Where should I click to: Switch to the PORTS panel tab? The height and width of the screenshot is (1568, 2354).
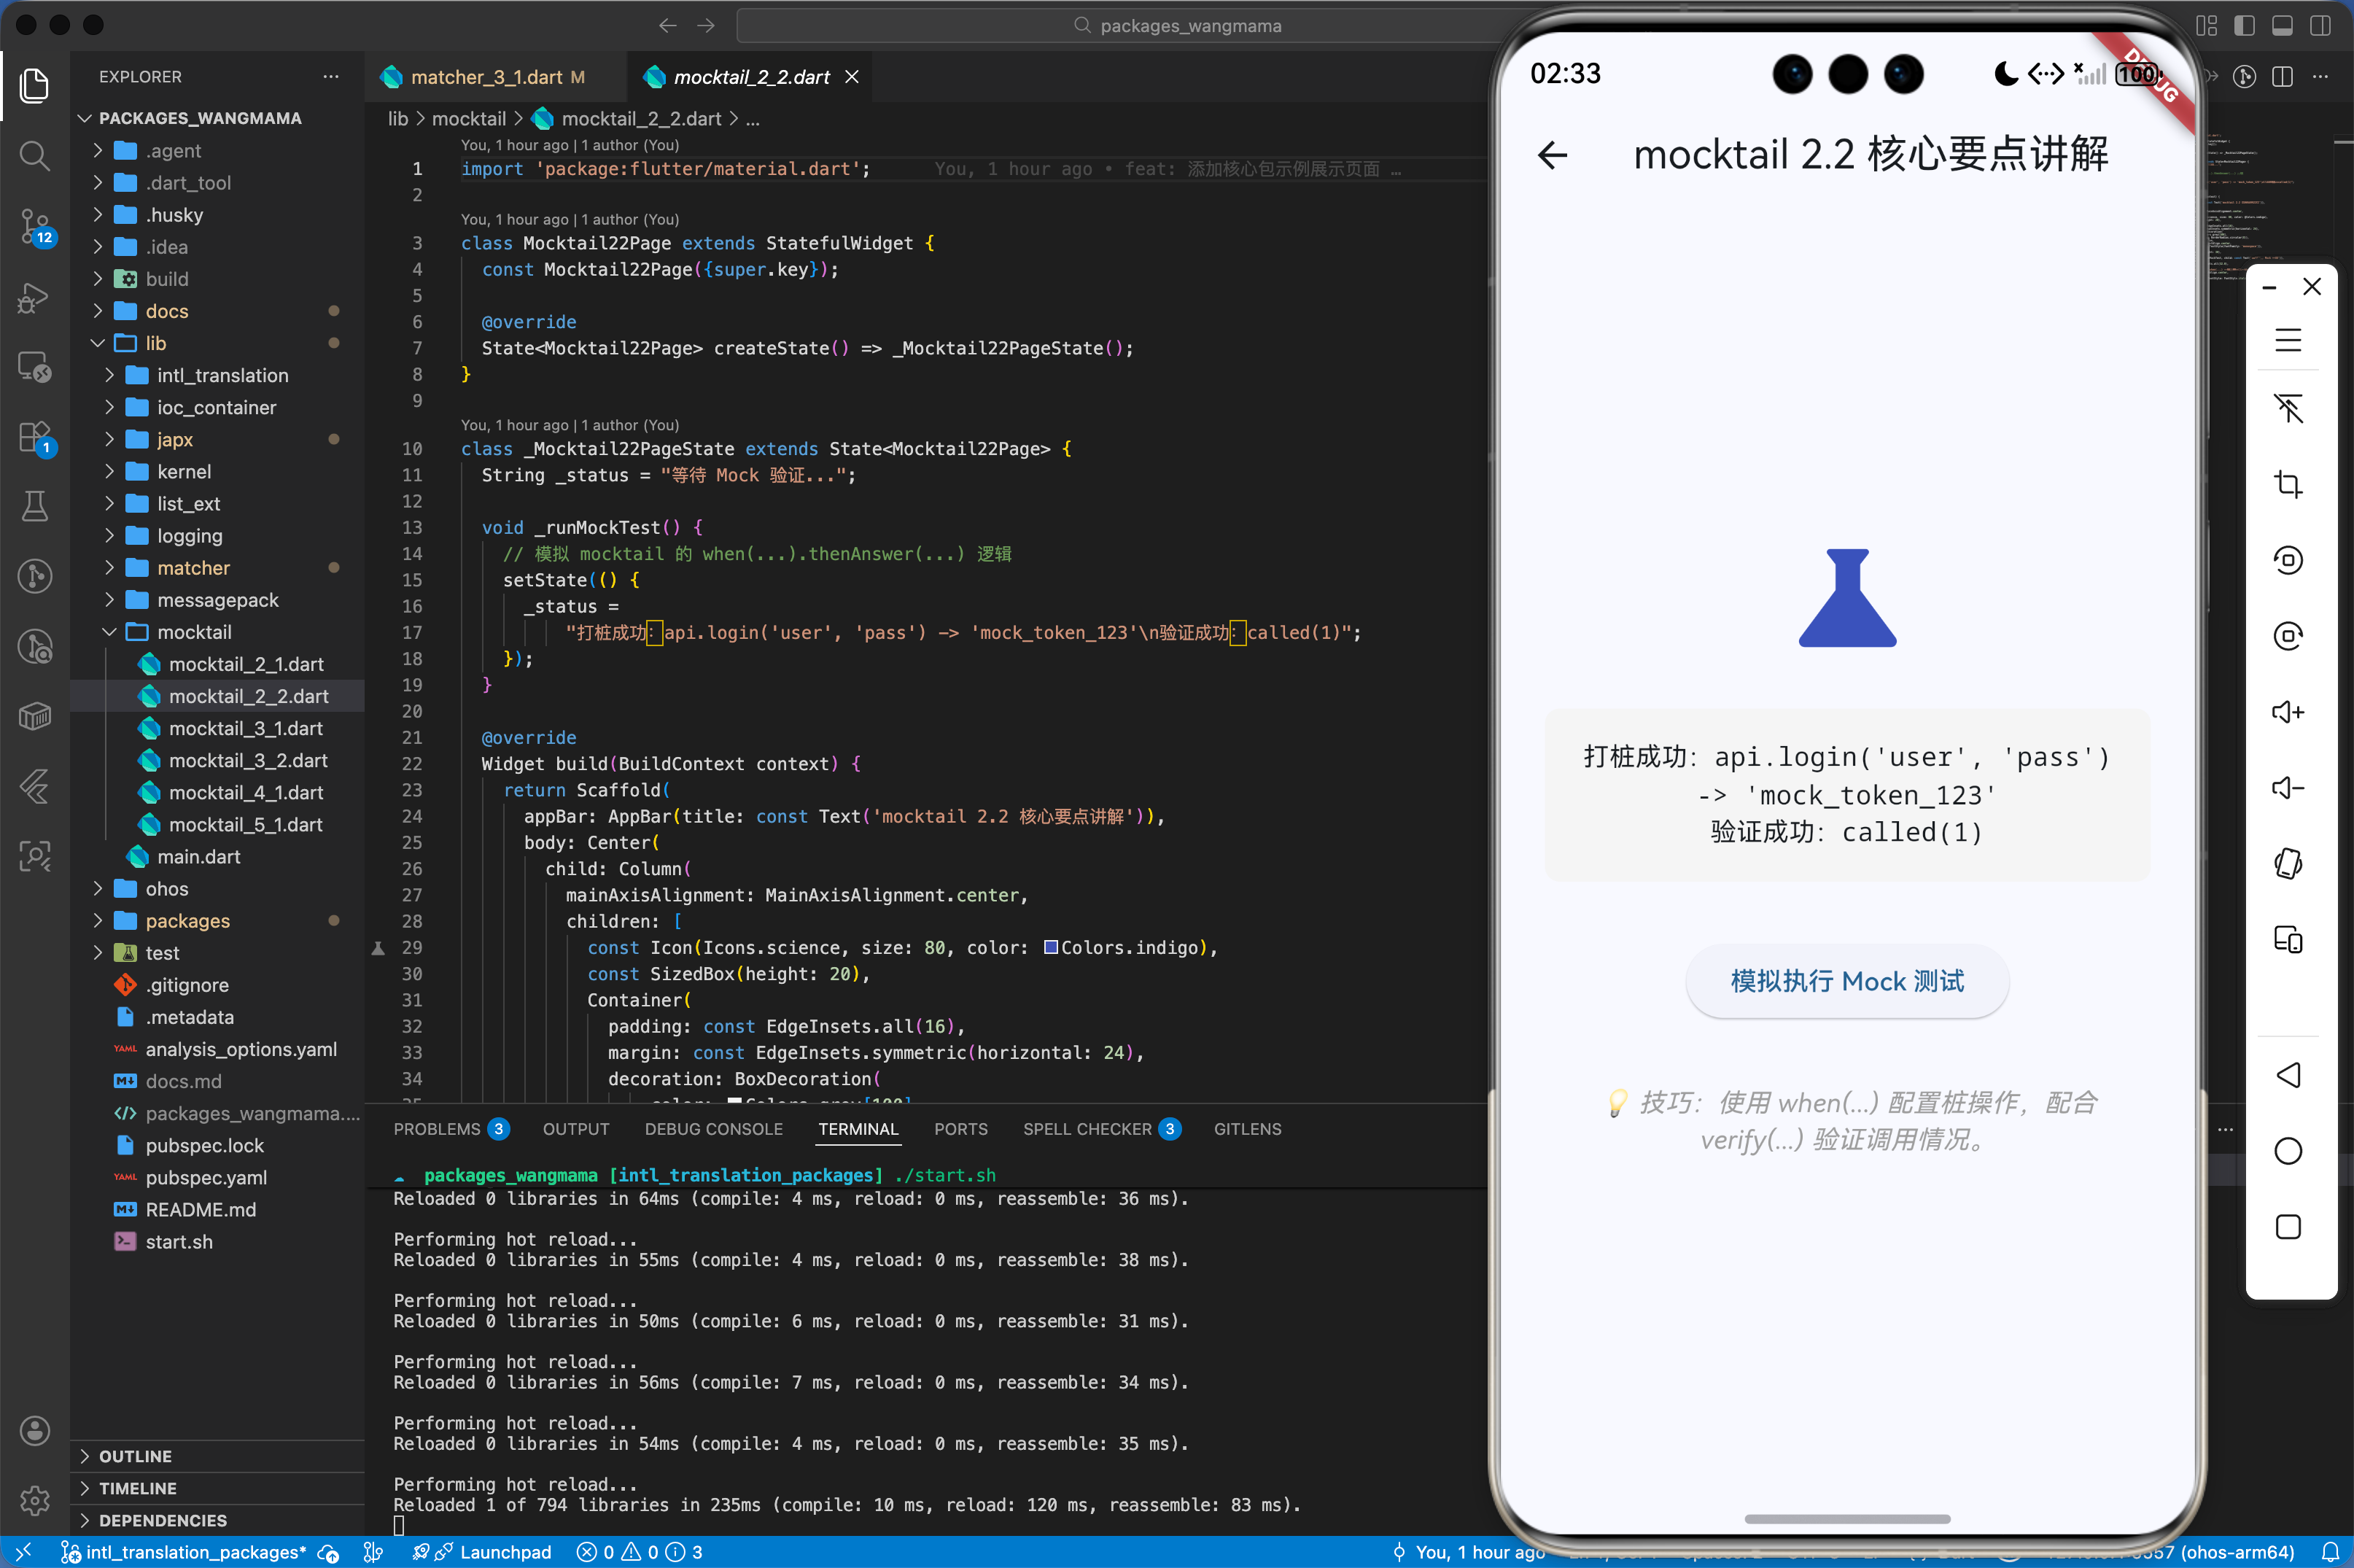960,1129
